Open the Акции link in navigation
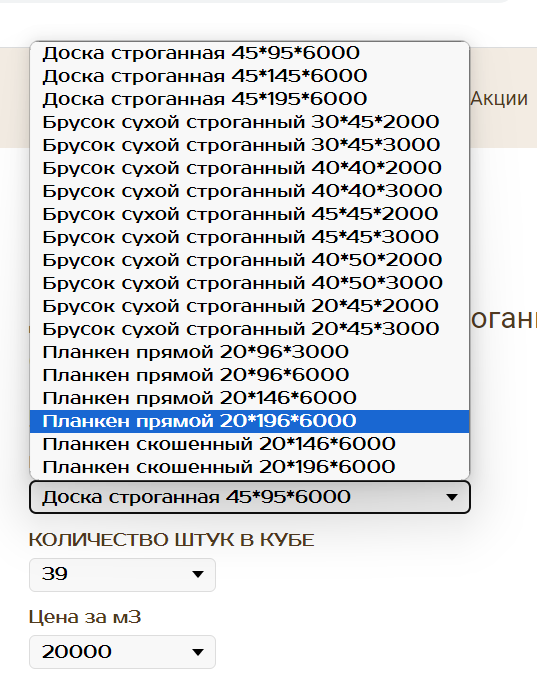Screen dimensions: 537x684 pos(499,99)
